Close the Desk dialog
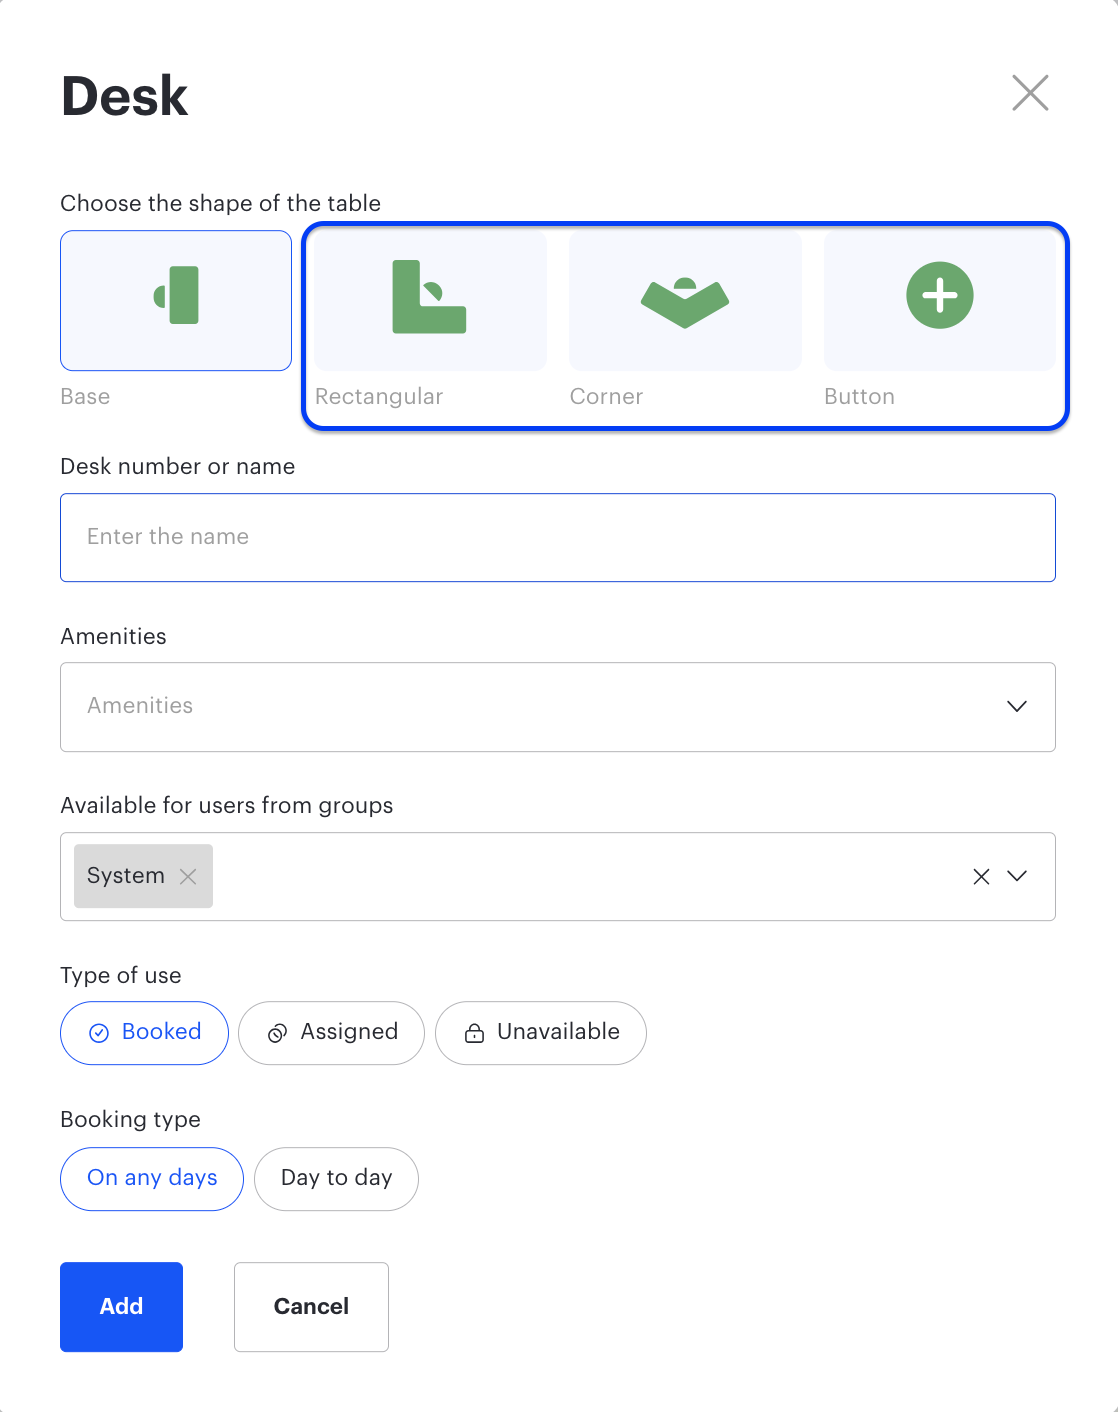Screen dimensions: 1118x1412 1030,93
